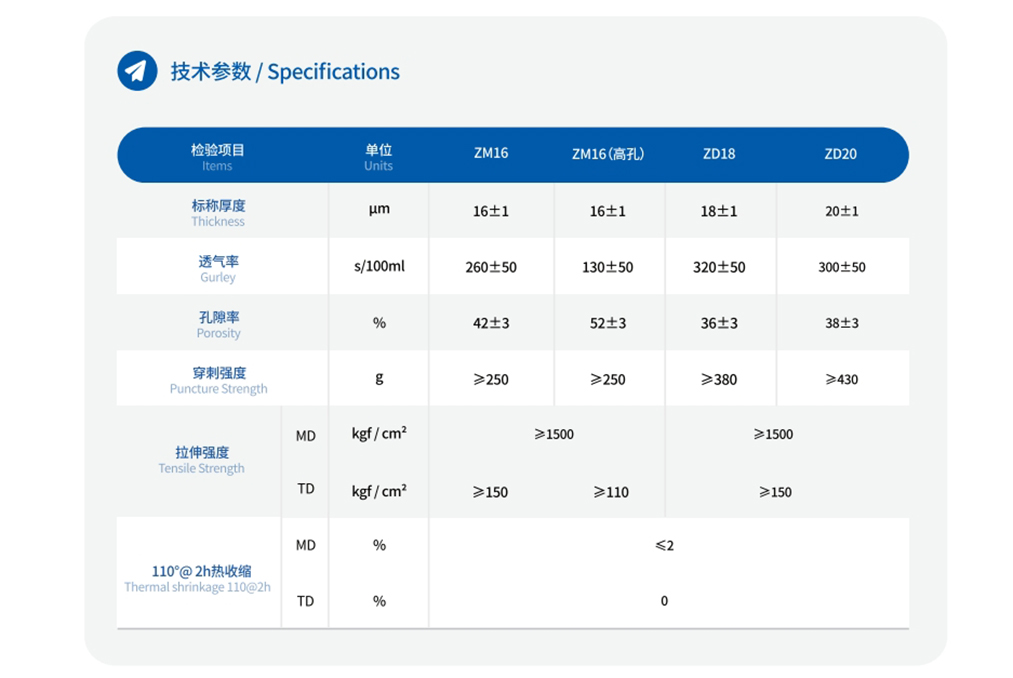Select the 检验项目 Items column header

pos(218,156)
